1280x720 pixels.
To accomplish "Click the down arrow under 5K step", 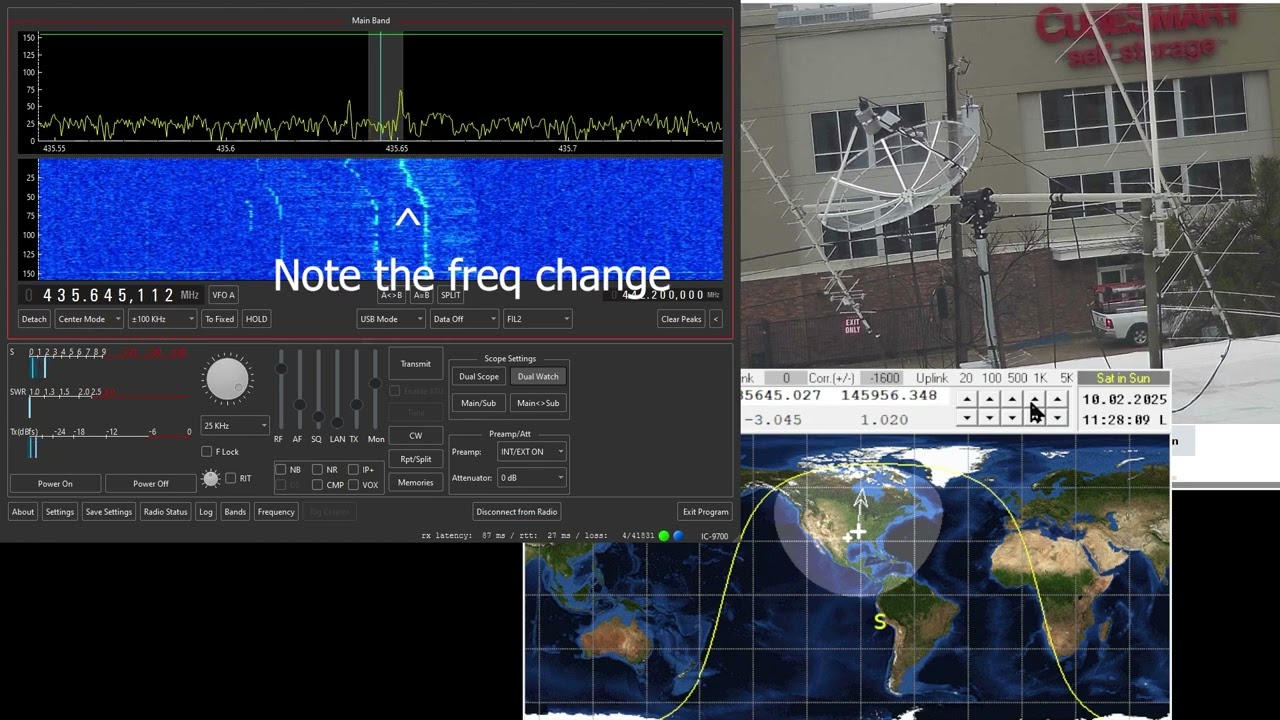I will [x=1058, y=418].
